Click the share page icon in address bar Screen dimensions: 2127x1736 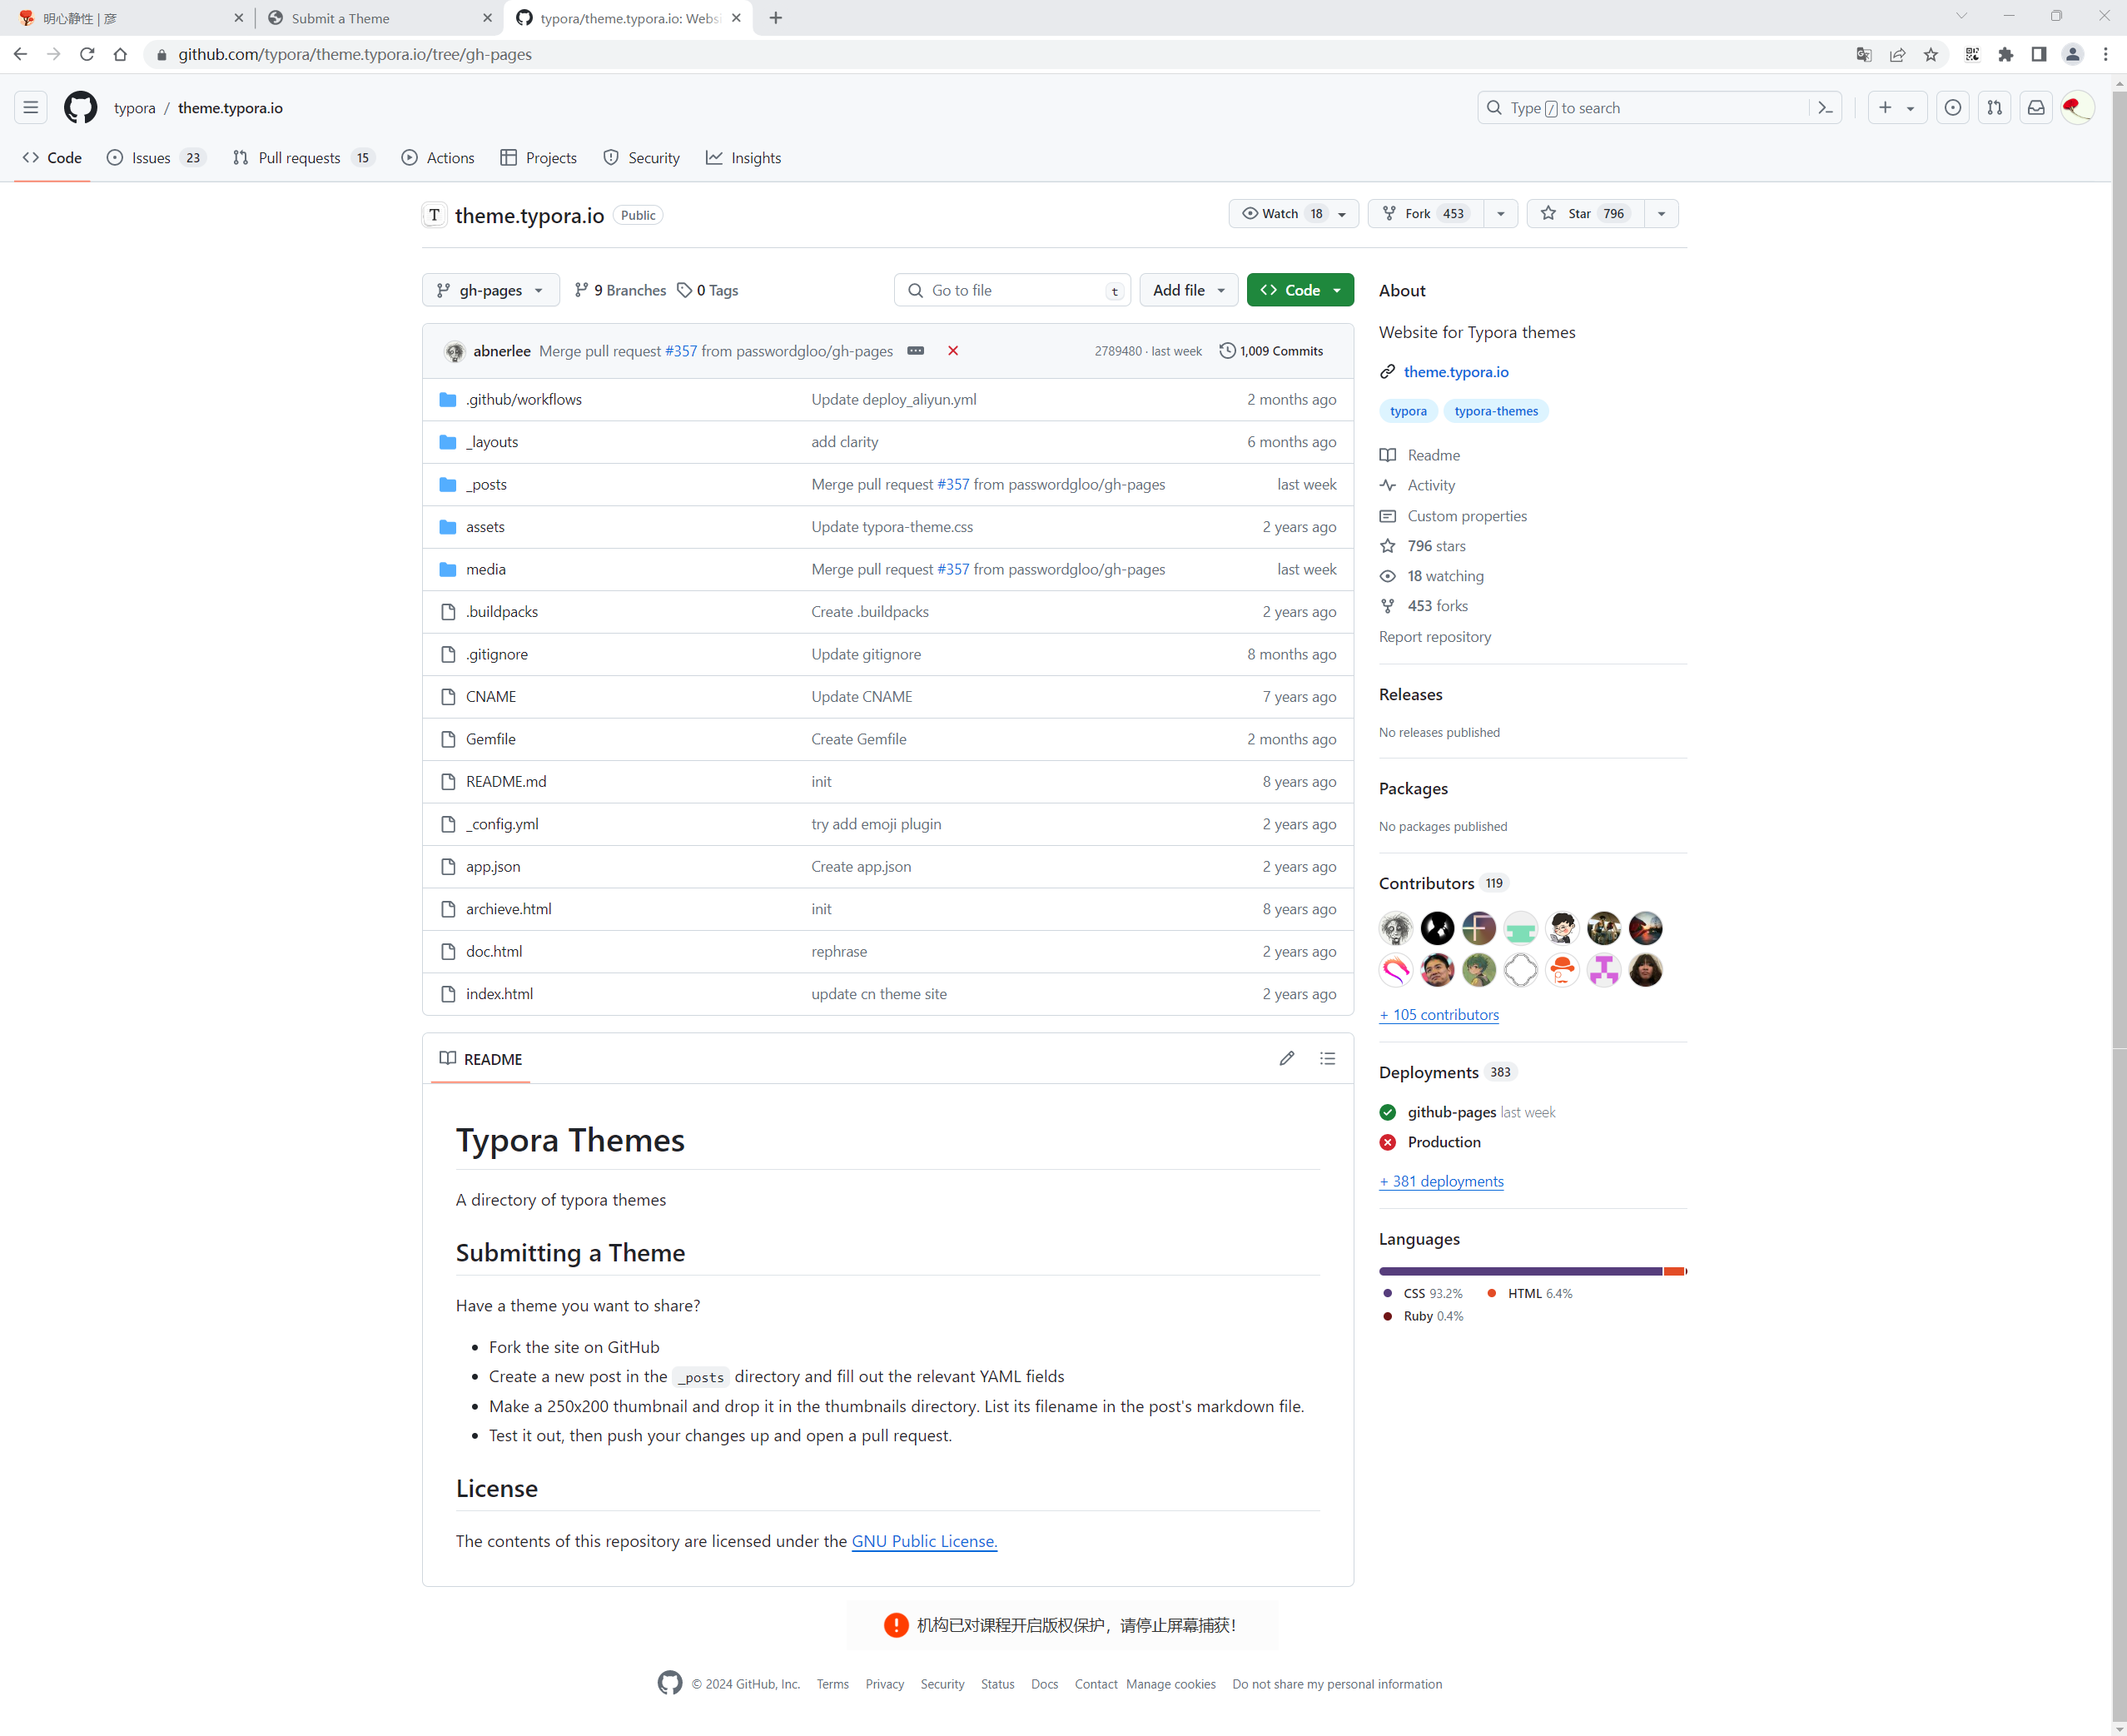1897,54
